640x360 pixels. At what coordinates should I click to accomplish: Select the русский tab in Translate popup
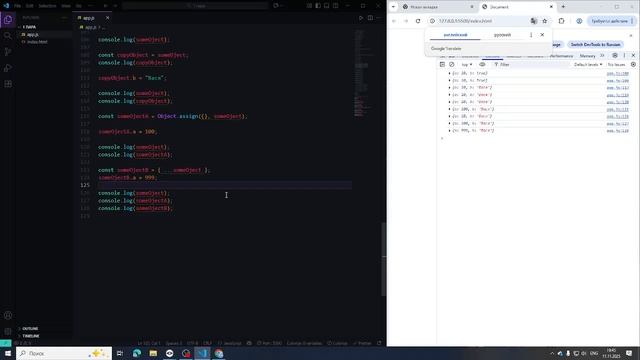(502, 35)
